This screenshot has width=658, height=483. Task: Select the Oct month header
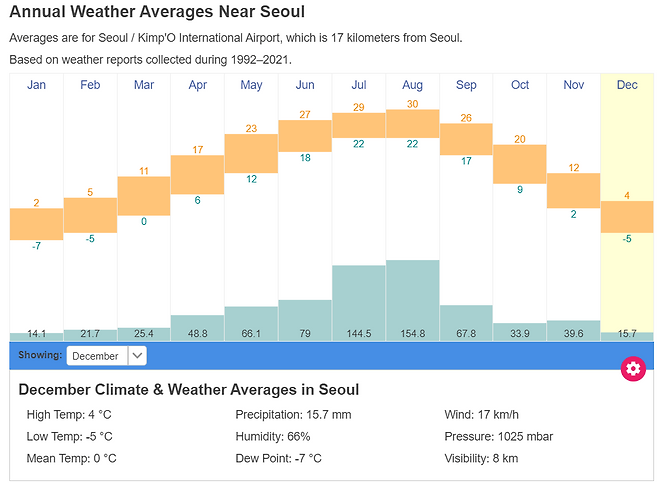tap(520, 85)
